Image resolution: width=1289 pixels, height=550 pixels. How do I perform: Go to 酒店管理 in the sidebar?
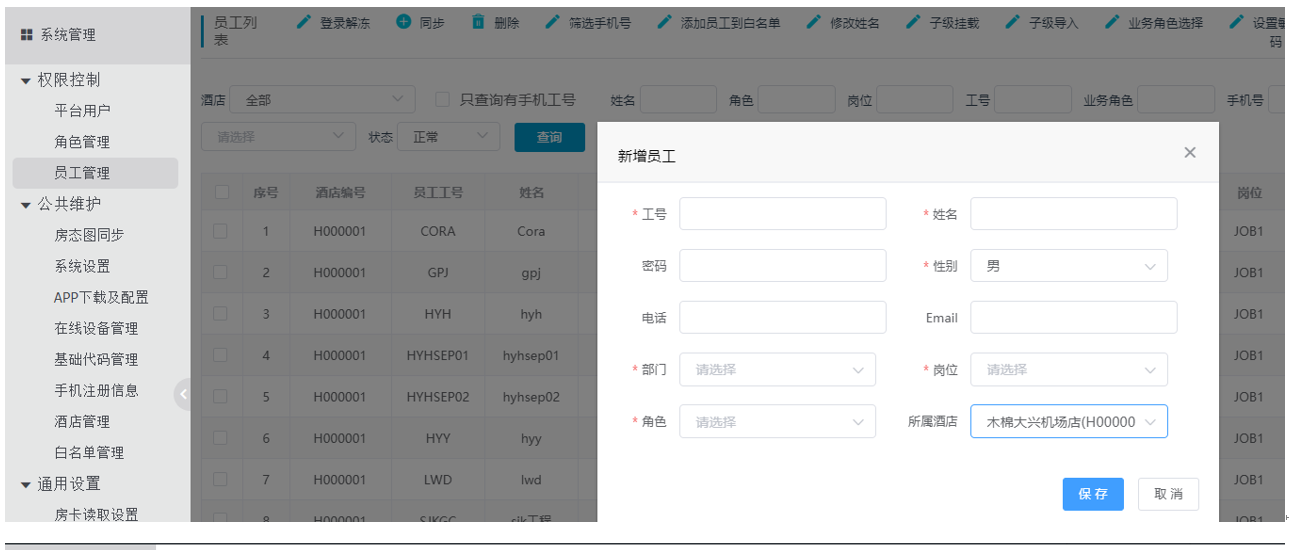[x=82, y=422]
